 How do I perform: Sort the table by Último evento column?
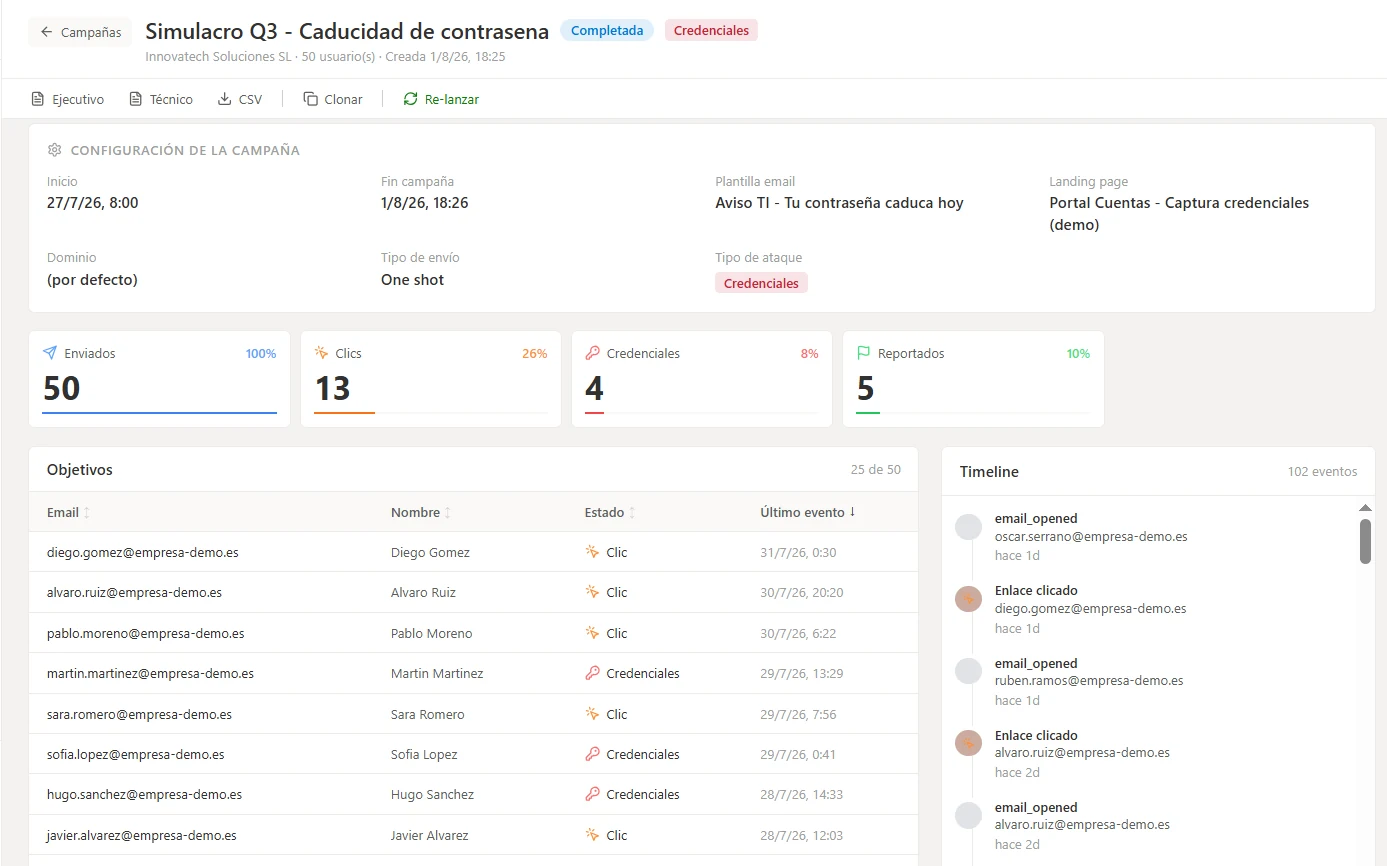[x=808, y=512]
